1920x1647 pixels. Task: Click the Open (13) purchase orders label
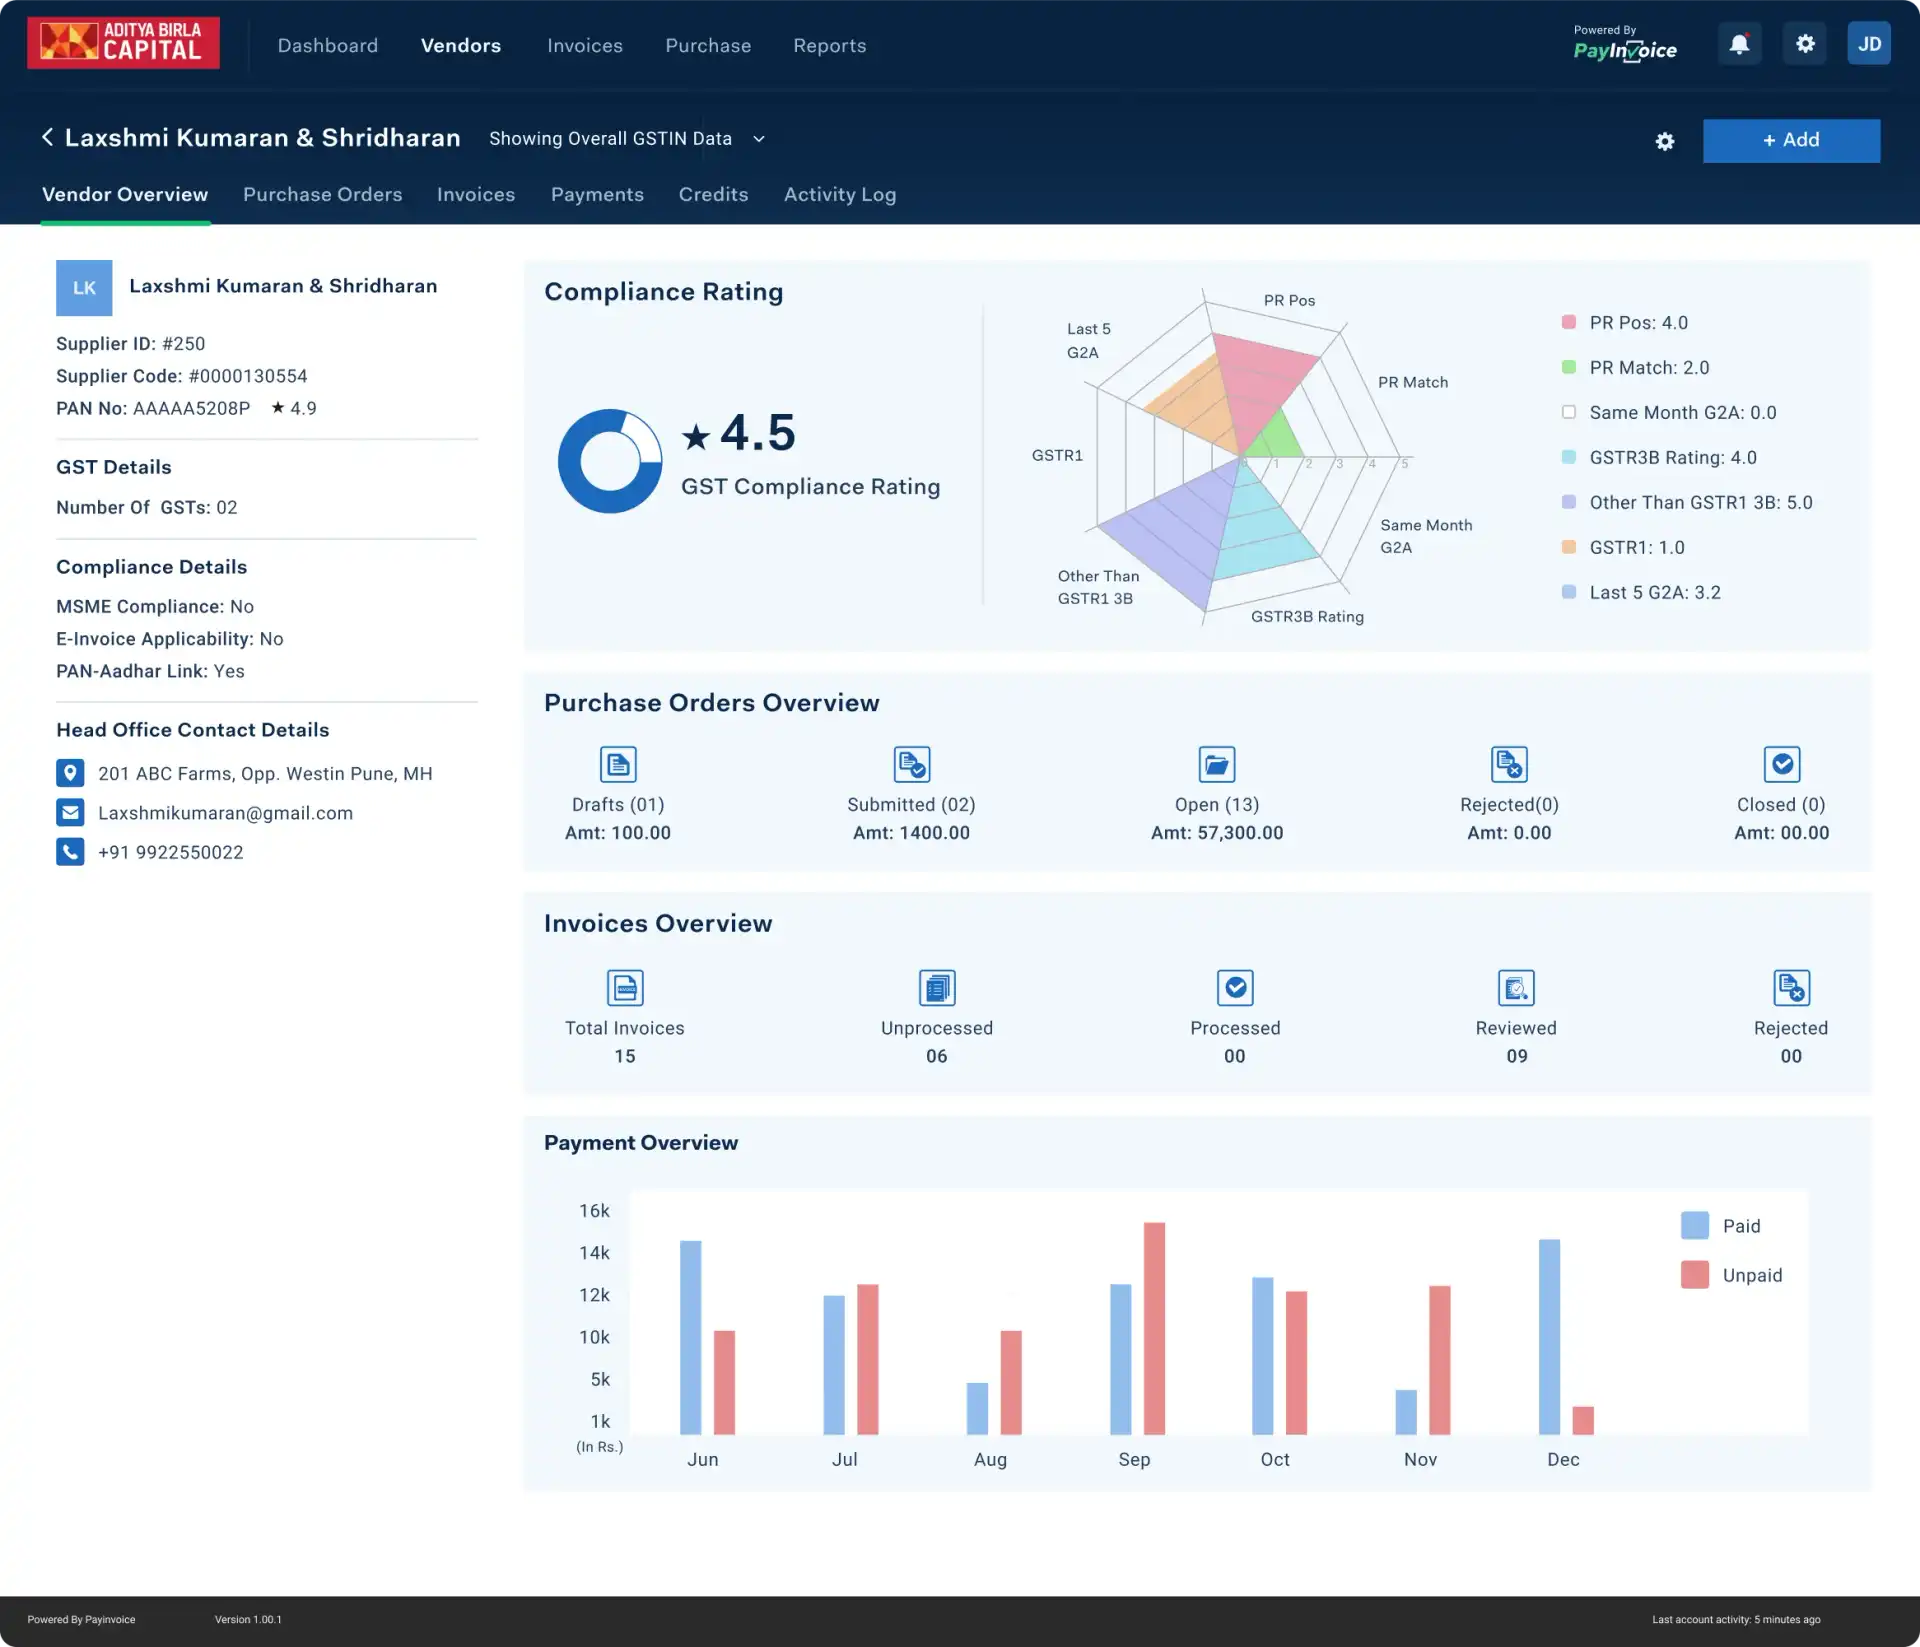pos(1217,804)
